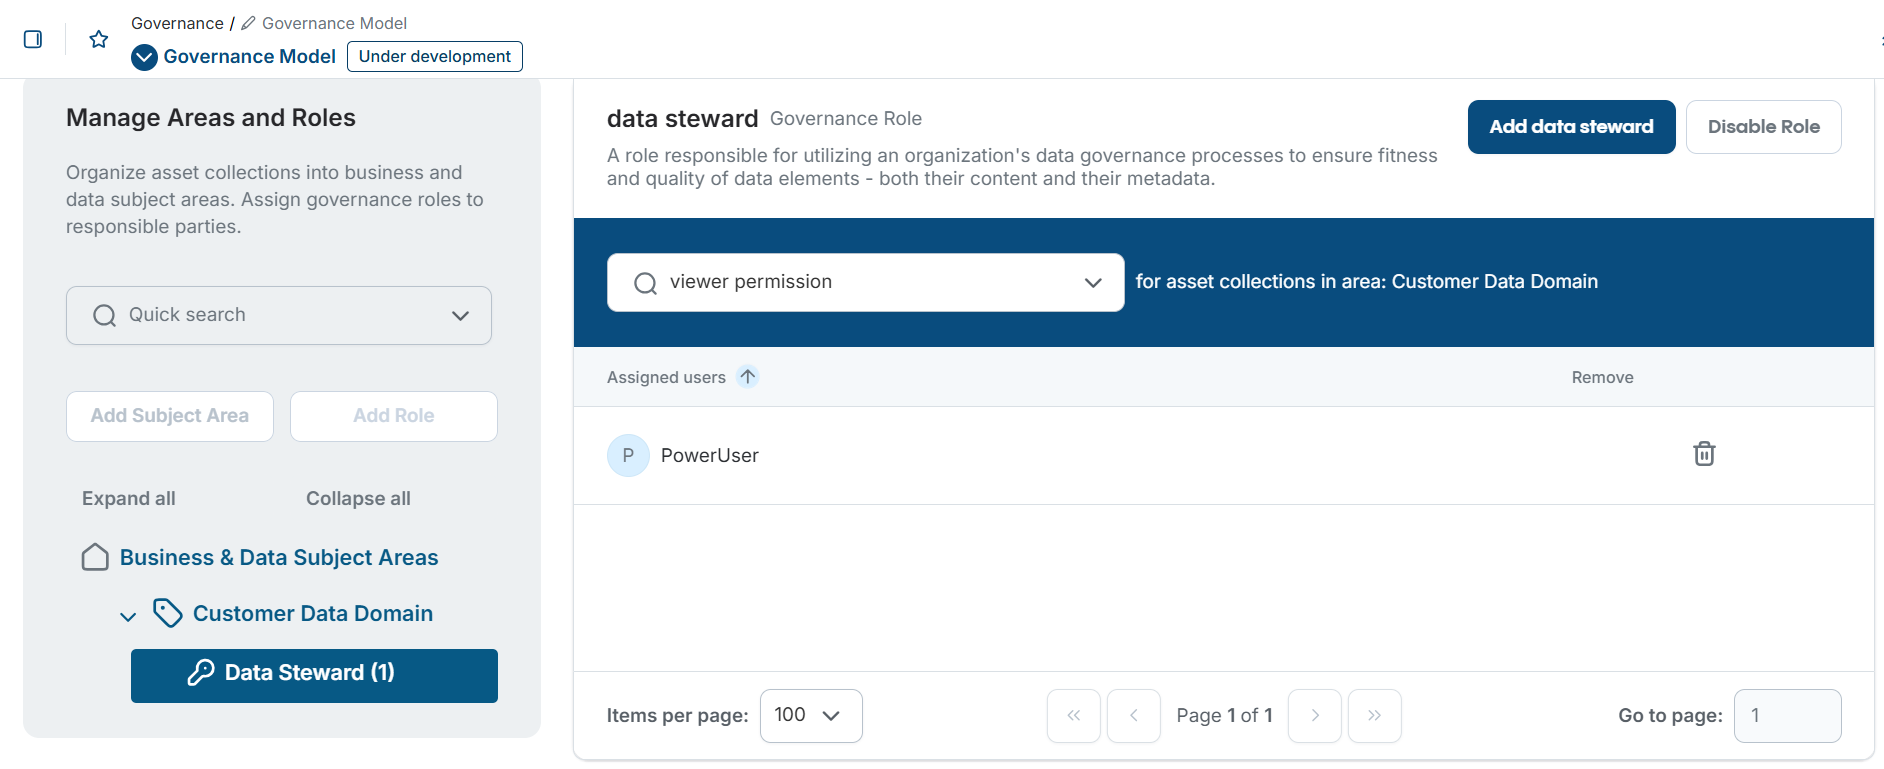Click the home icon beside Business & Data Subject Areas
The image size is (1884, 769).
tap(94, 557)
